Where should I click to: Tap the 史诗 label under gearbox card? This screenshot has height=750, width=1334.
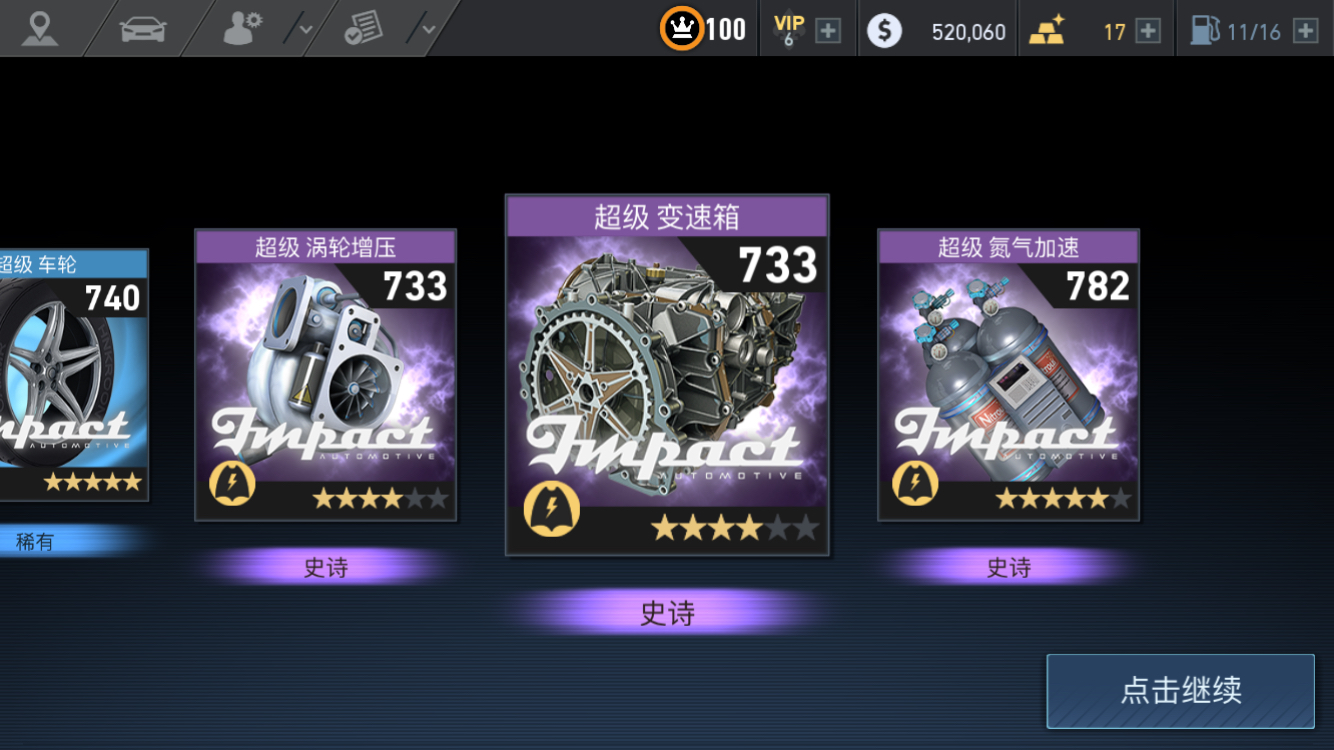tap(667, 613)
